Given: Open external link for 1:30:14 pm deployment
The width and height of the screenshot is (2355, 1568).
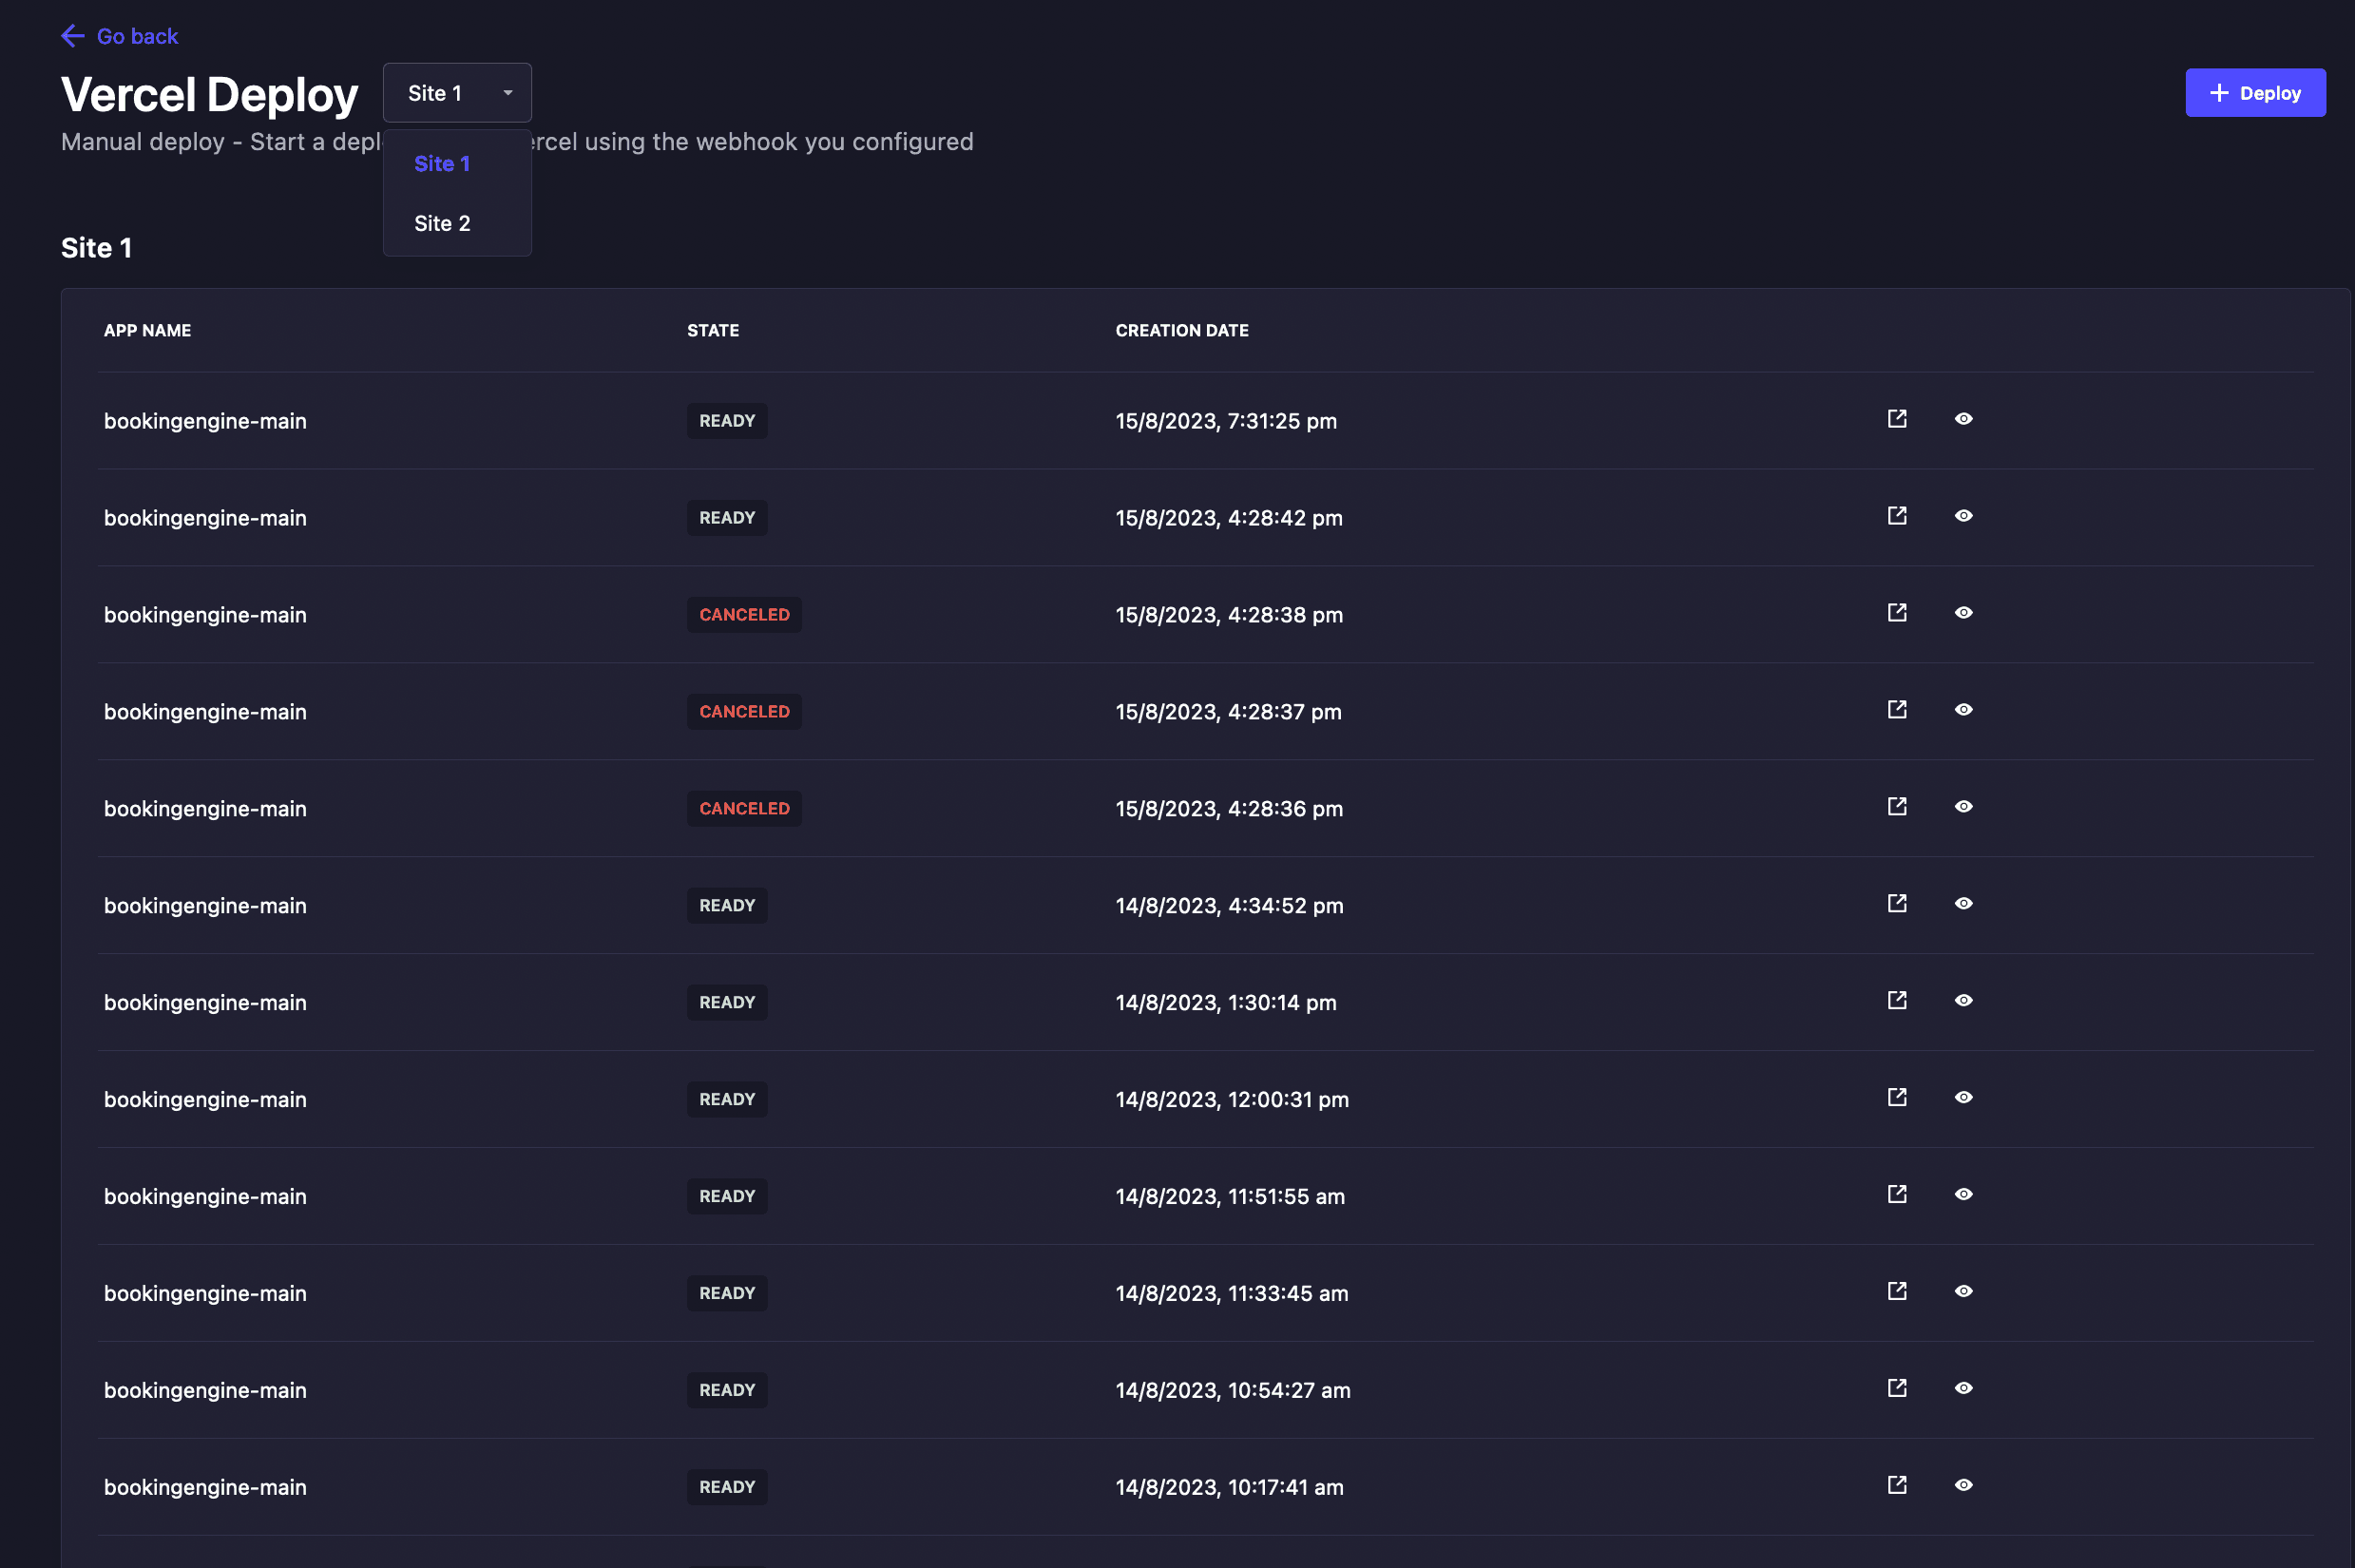Looking at the screenshot, I should (x=1897, y=1001).
